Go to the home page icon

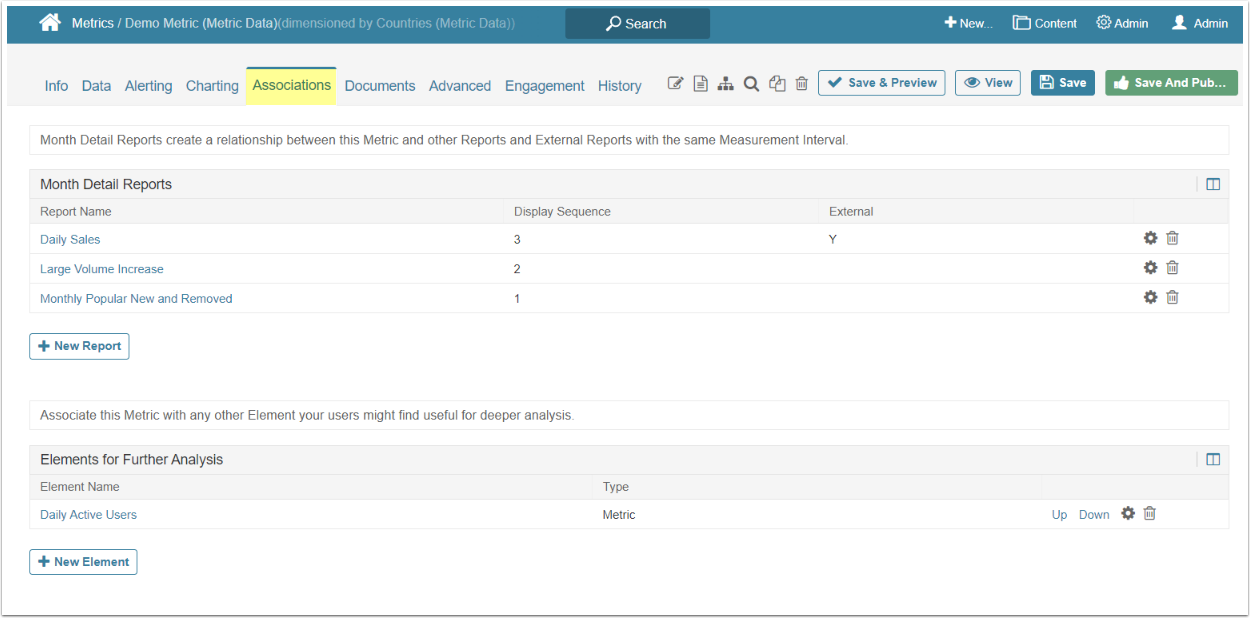point(50,22)
